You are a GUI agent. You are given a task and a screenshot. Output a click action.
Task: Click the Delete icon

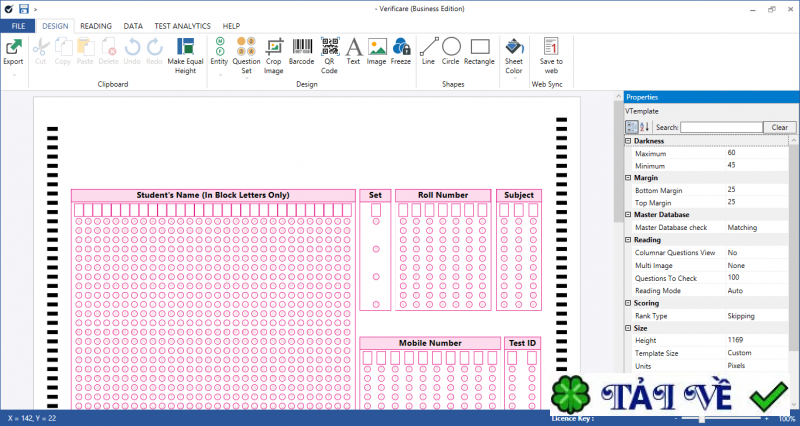point(108,47)
